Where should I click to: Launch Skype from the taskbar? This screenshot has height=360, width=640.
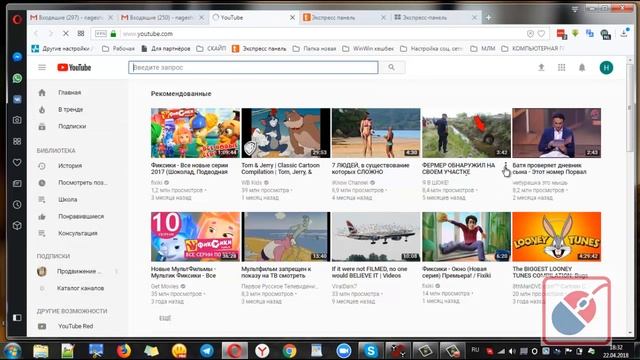pyautogui.click(x=370, y=351)
